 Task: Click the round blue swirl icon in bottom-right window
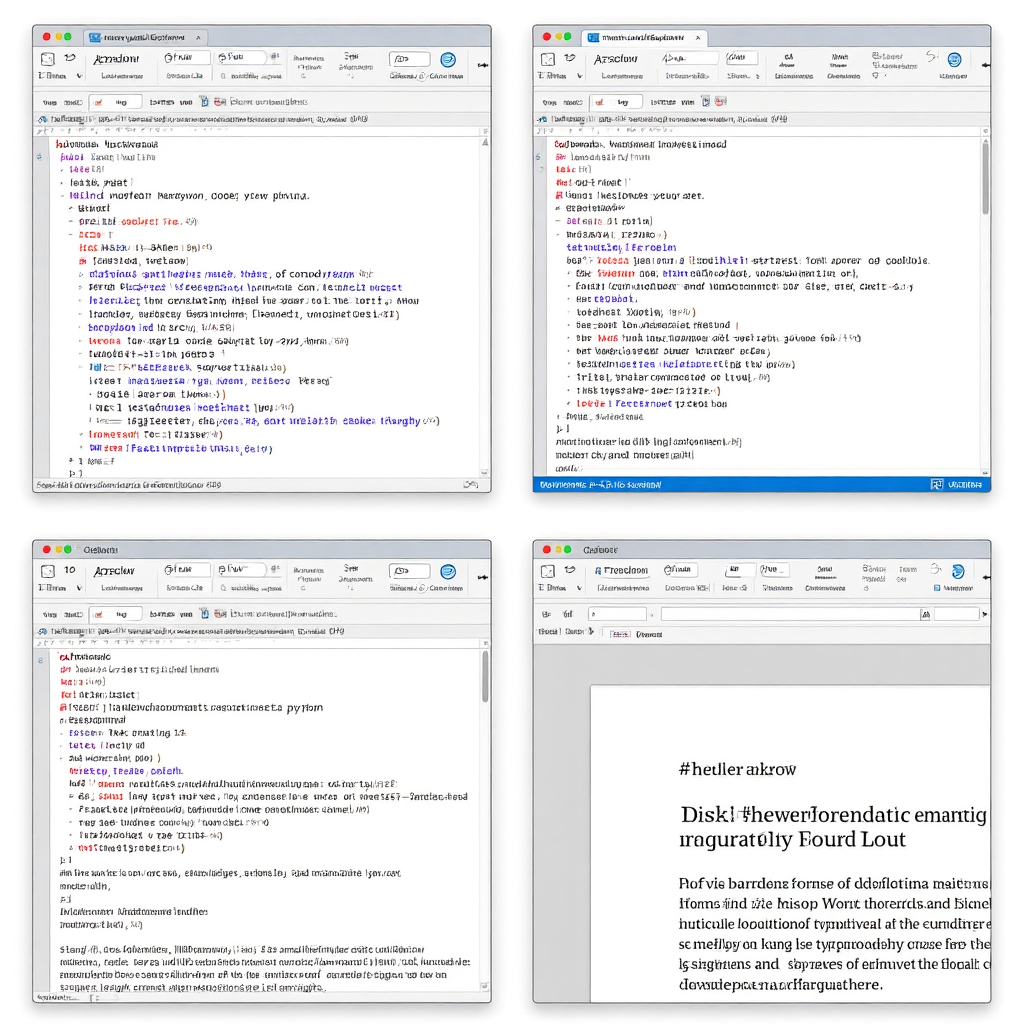pos(958,571)
